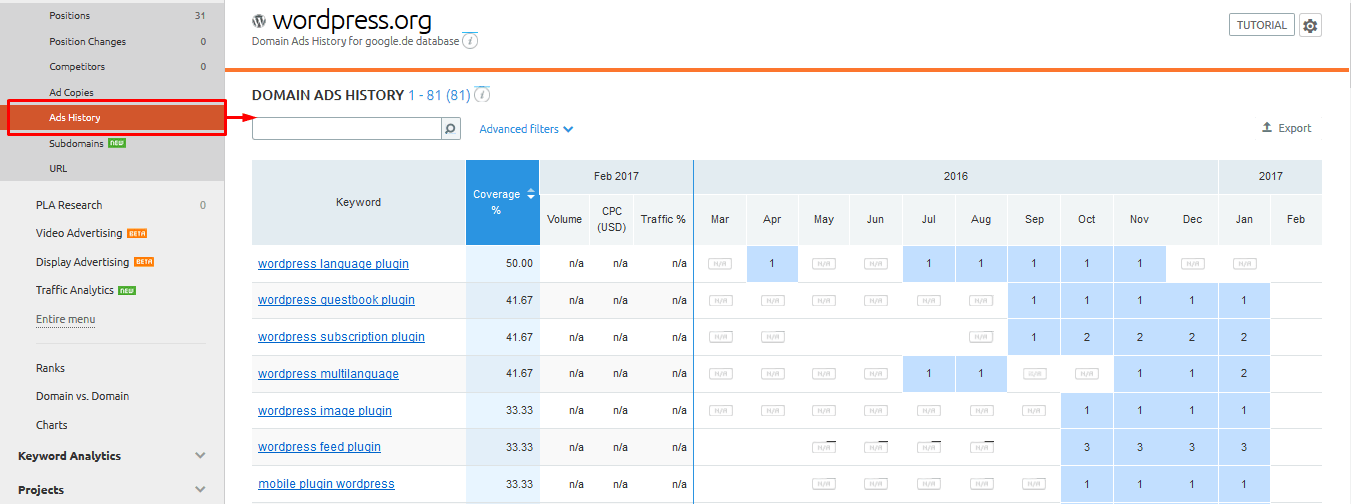Expand Advanced filters dropdown
This screenshot has height=504, width=1351.
coord(526,129)
